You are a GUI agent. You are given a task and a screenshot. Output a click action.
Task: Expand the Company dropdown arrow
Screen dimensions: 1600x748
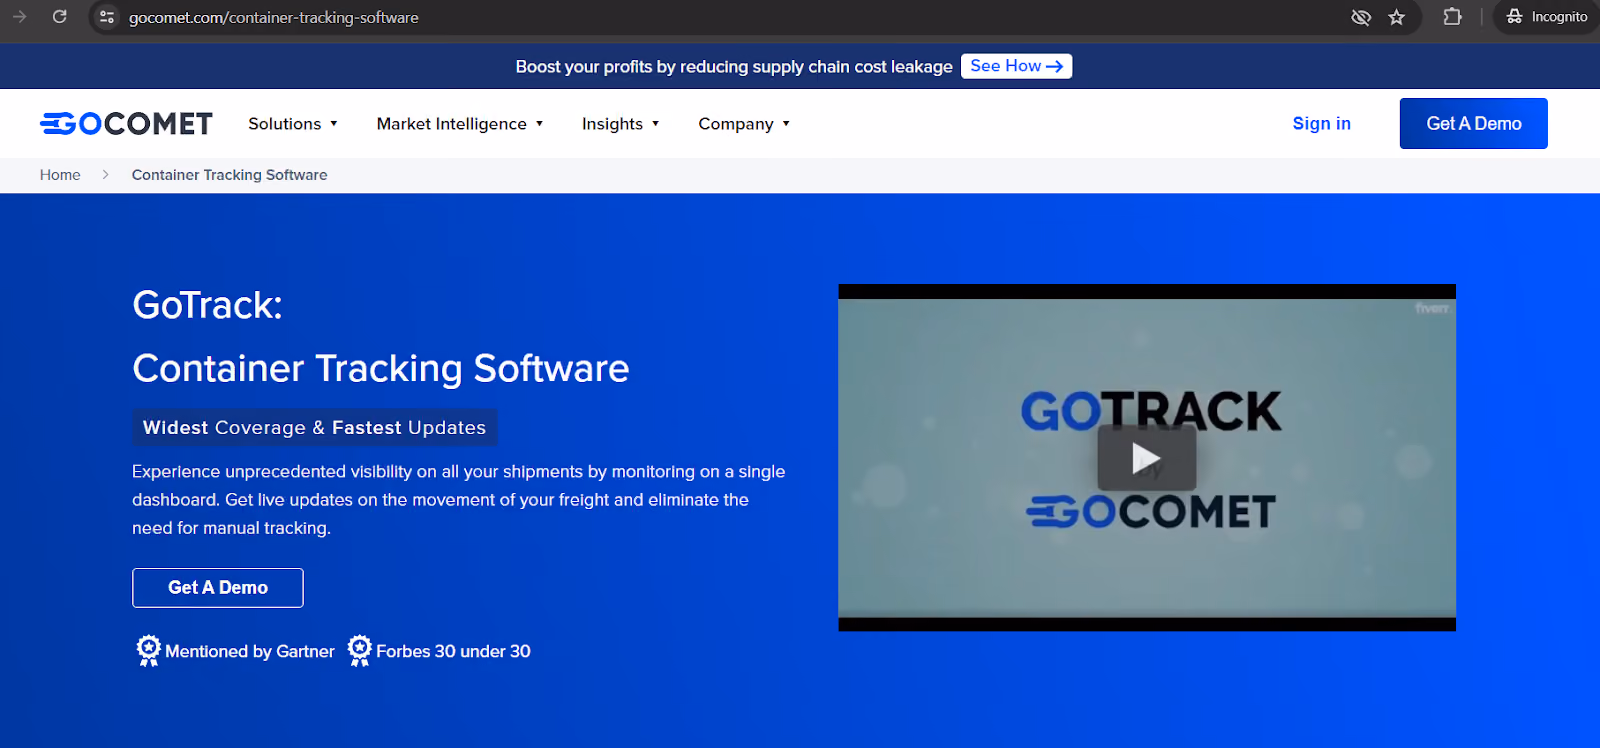[786, 124]
